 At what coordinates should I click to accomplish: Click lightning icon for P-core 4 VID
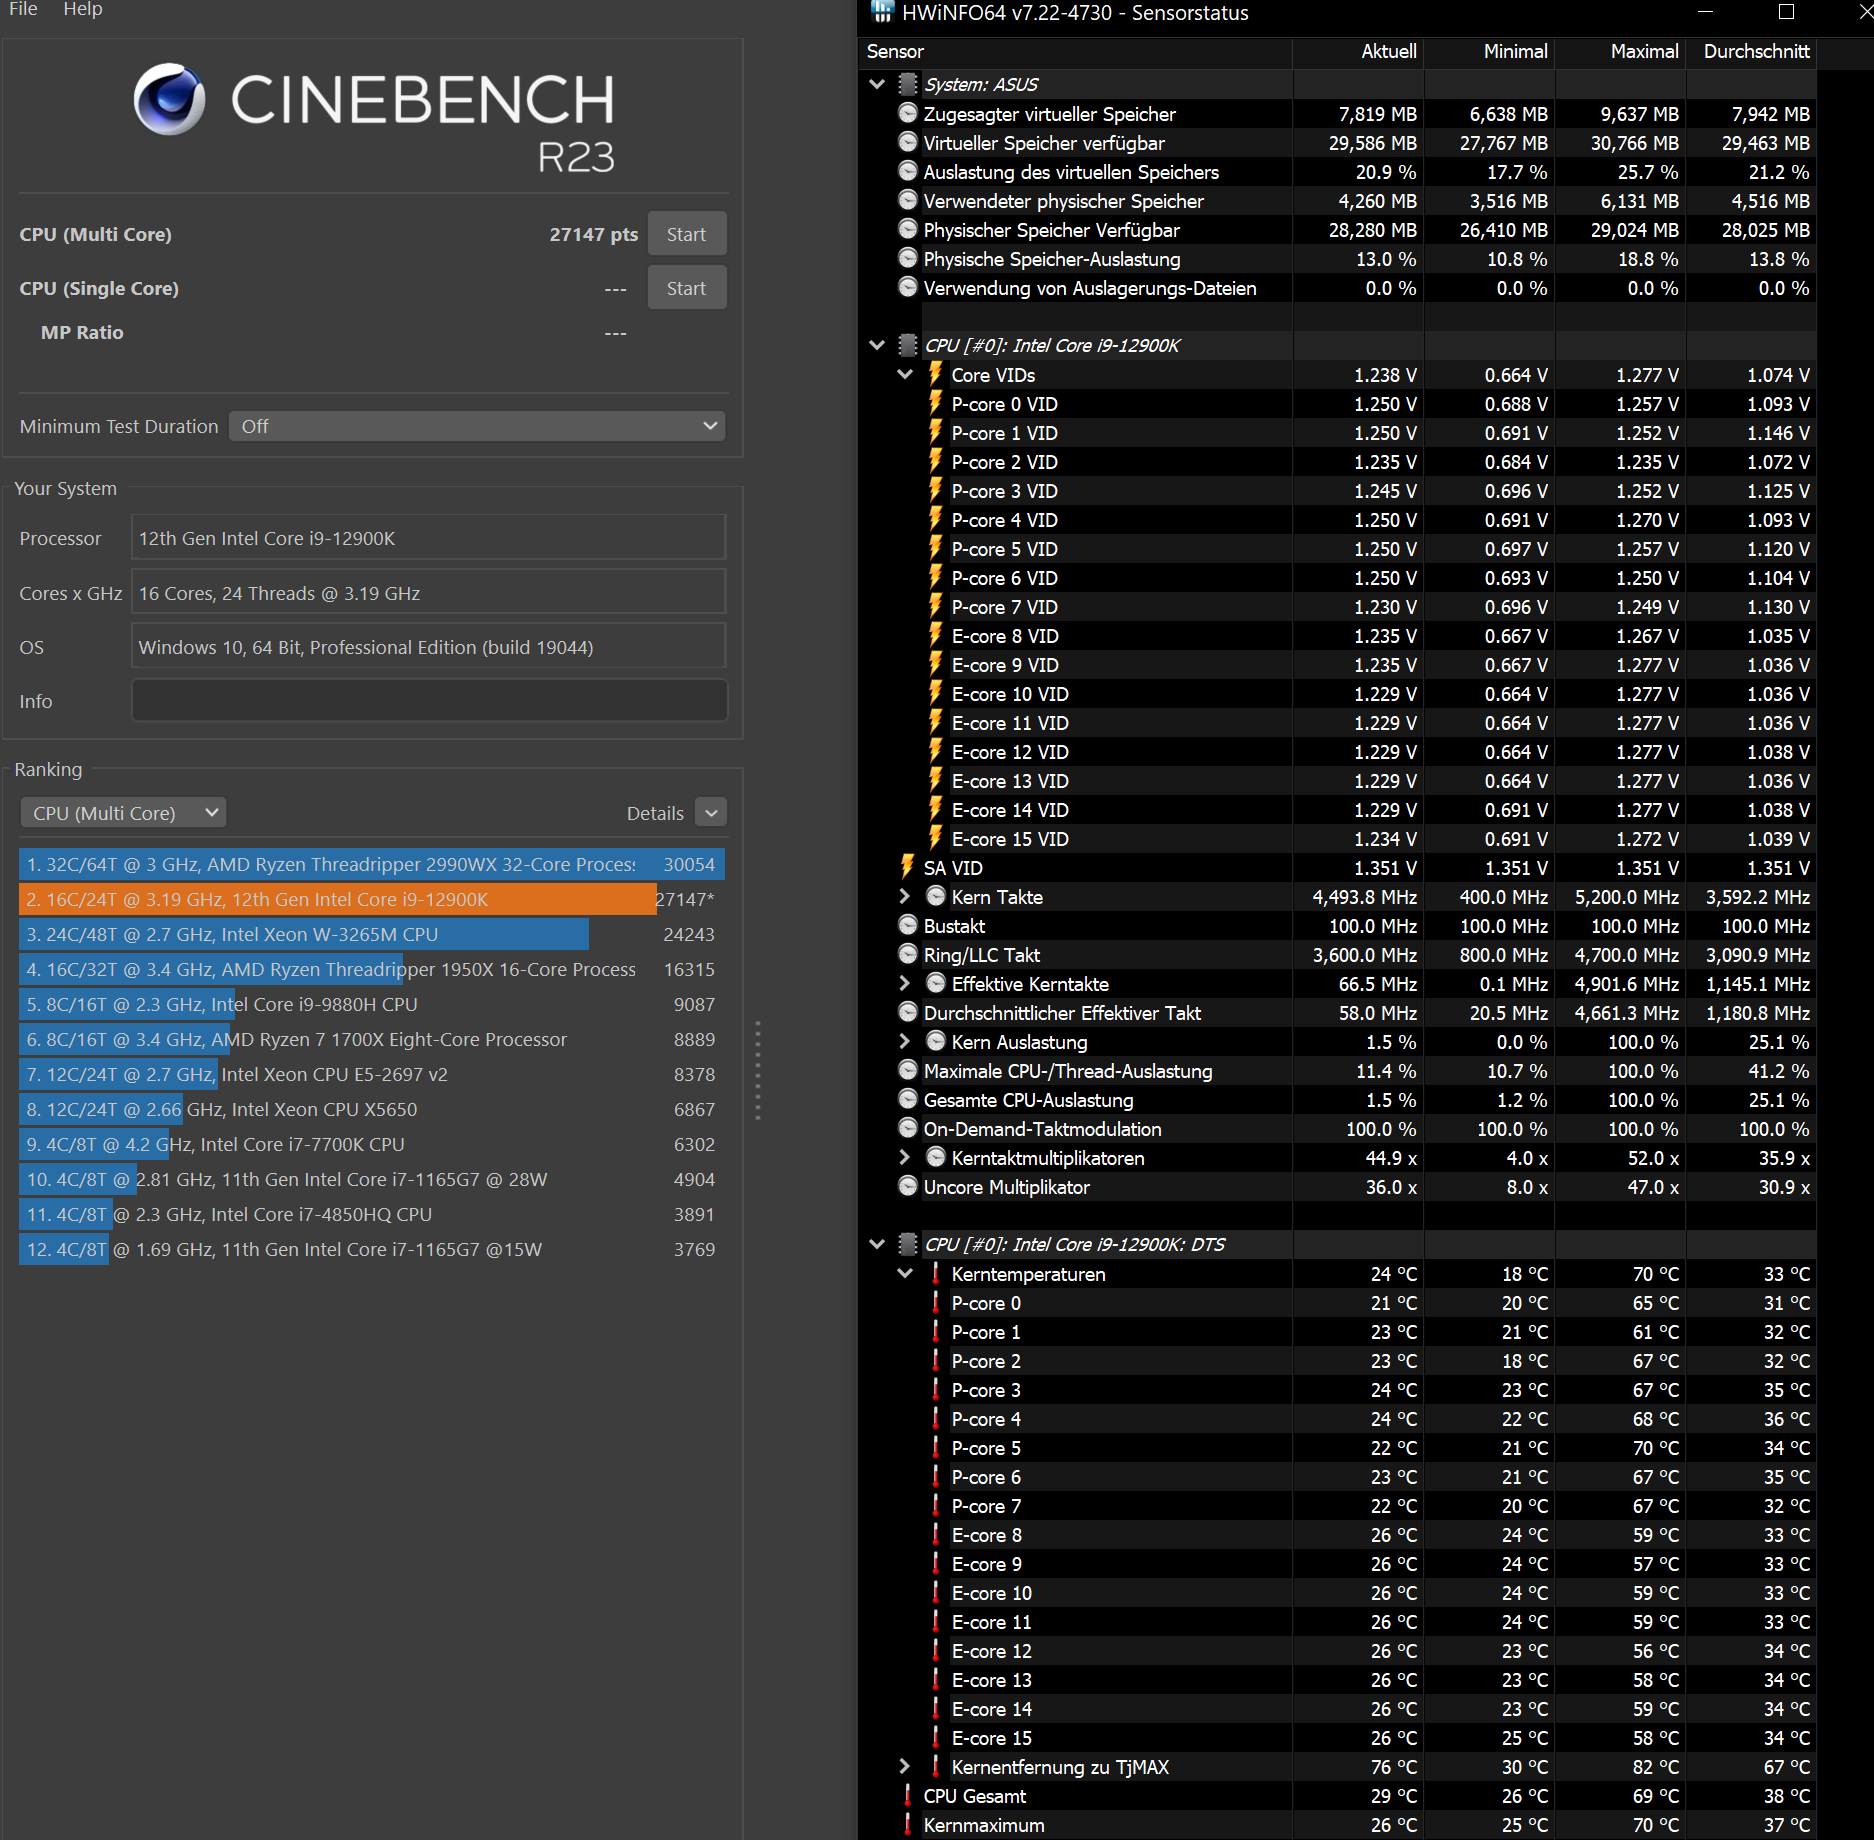coord(936,519)
